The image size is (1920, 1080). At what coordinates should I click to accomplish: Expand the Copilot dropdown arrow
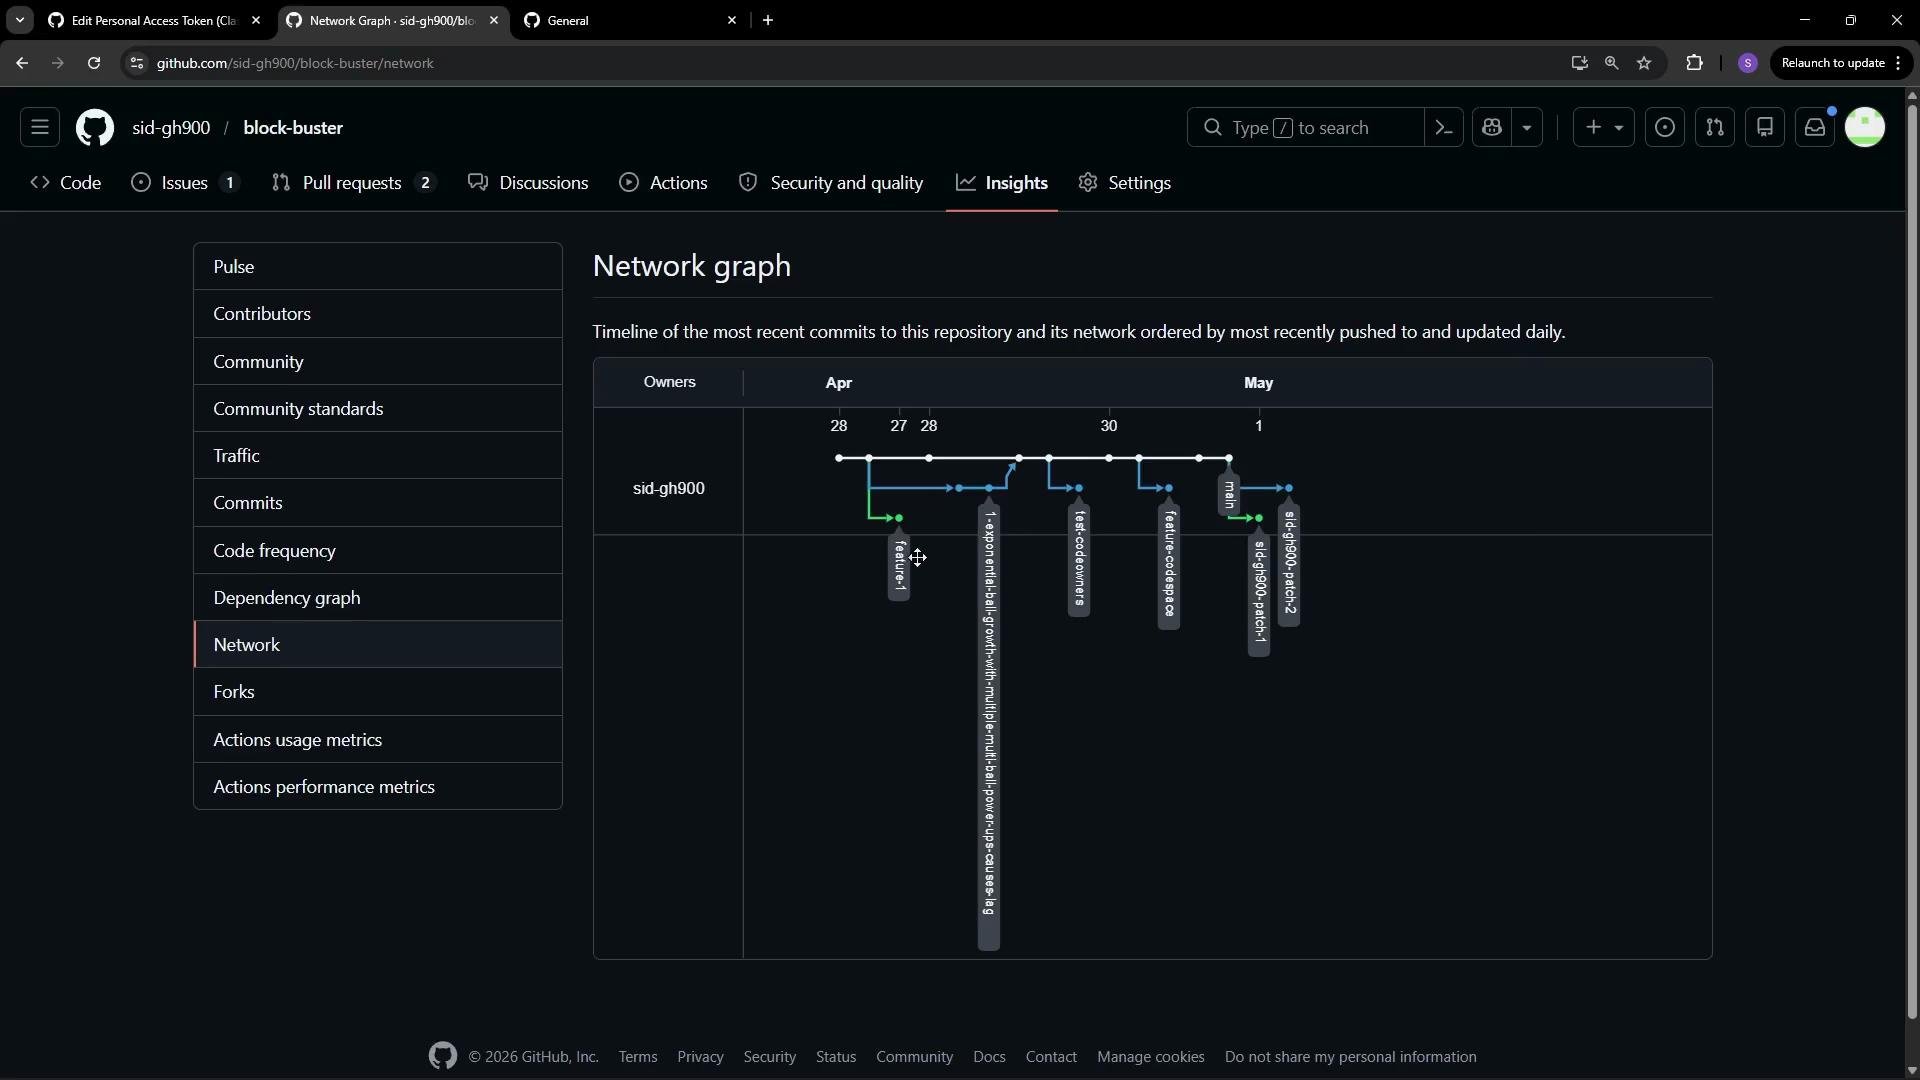point(1527,127)
